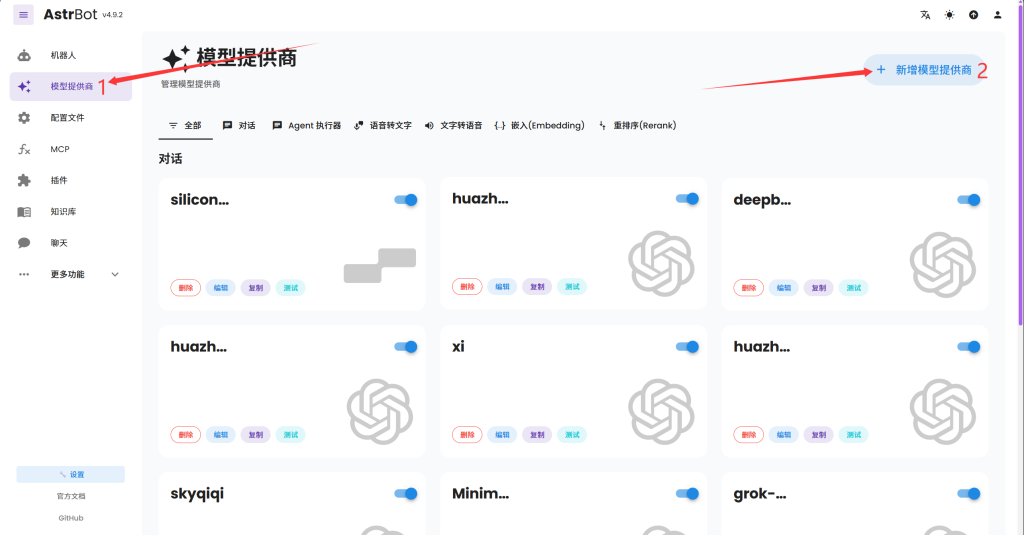
Task: Toggle off the deepb… provider switch
Action: pyautogui.click(x=969, y=200)
